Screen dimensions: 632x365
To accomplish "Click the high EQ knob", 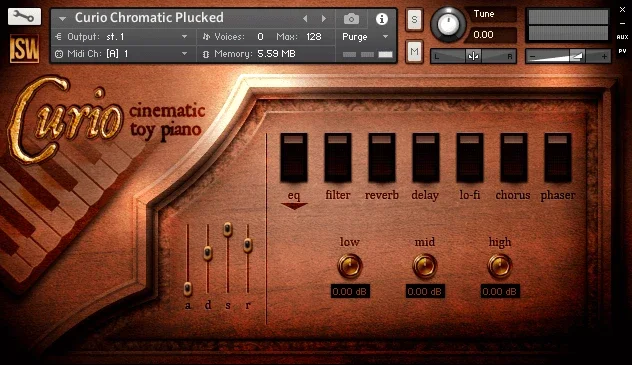I will coord(500,266).
